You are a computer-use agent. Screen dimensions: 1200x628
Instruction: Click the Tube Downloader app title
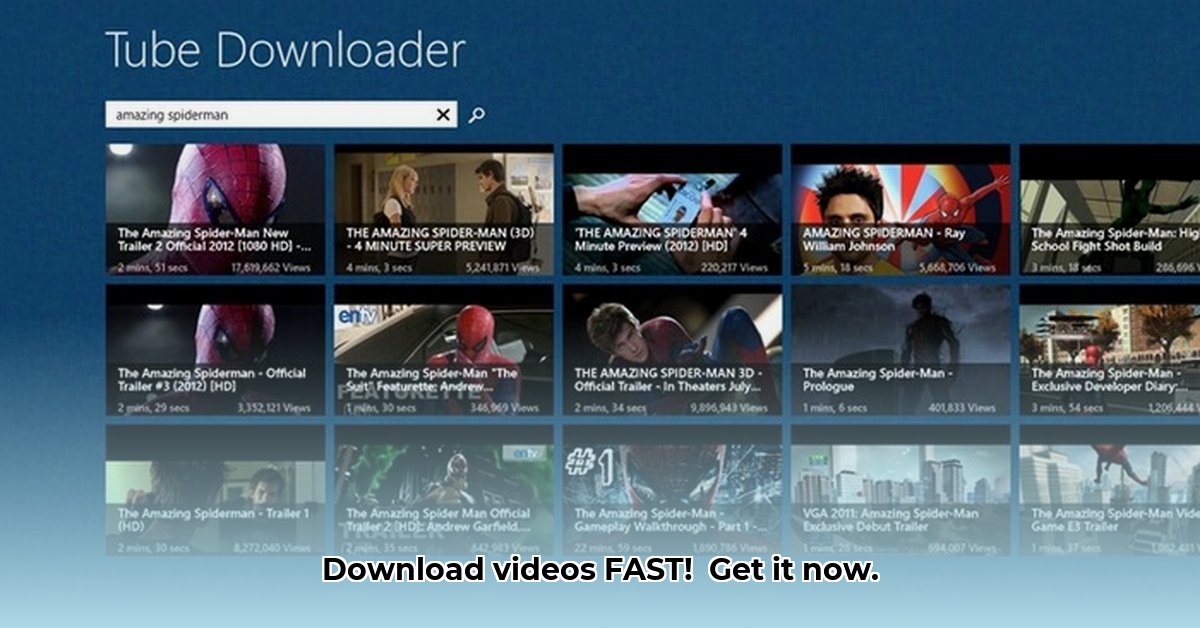285,50
